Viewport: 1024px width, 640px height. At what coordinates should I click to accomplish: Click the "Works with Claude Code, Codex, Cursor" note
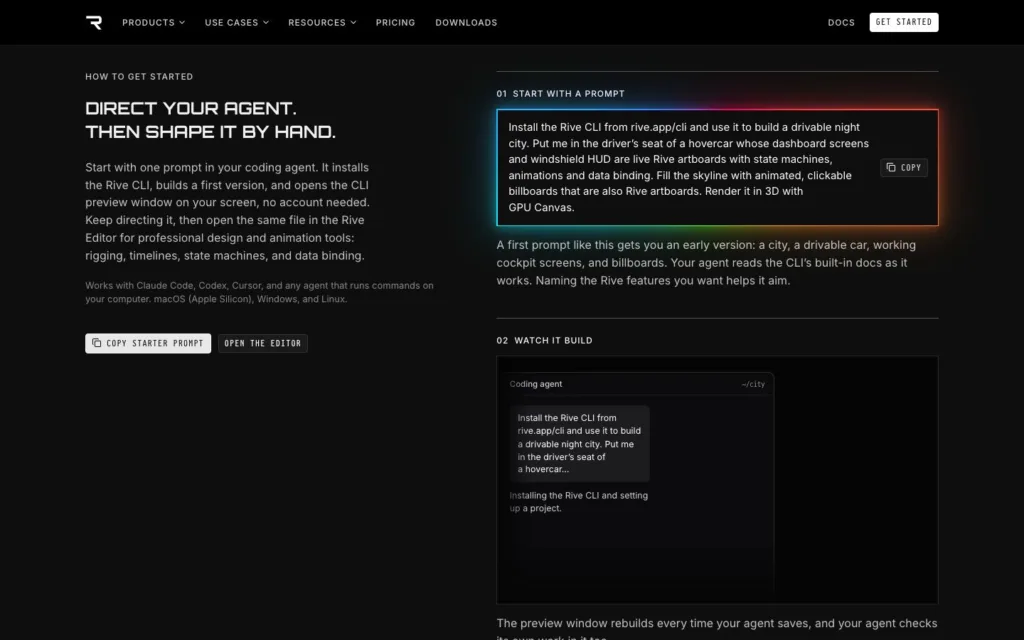(259, 292)
